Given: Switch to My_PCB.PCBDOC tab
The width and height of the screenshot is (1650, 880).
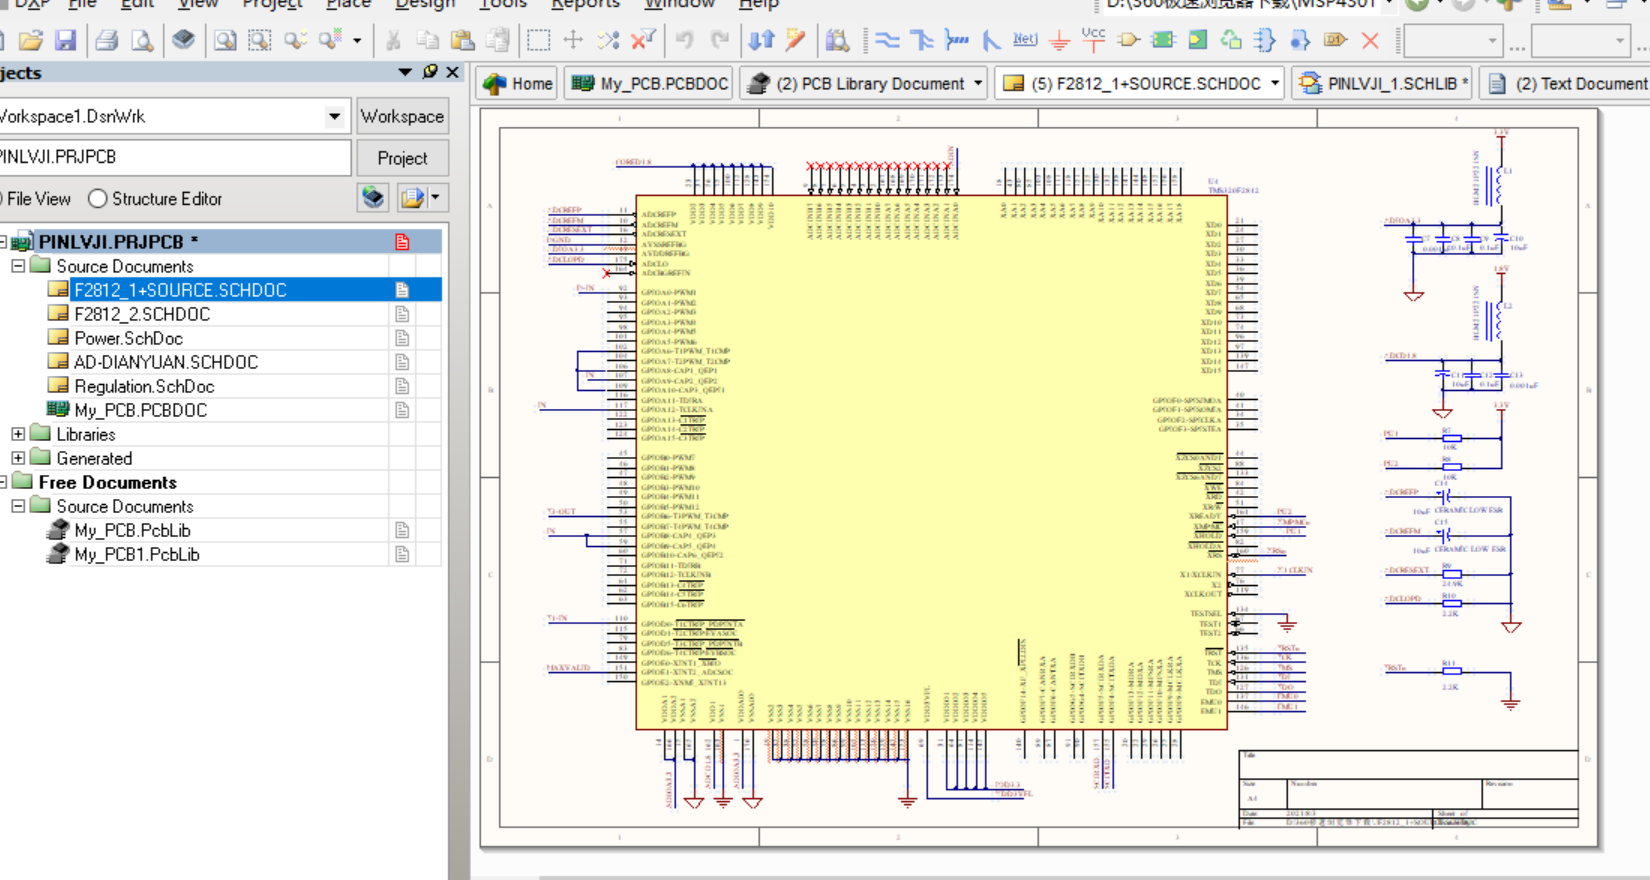Looking at the screenshot, I should 649,84.
